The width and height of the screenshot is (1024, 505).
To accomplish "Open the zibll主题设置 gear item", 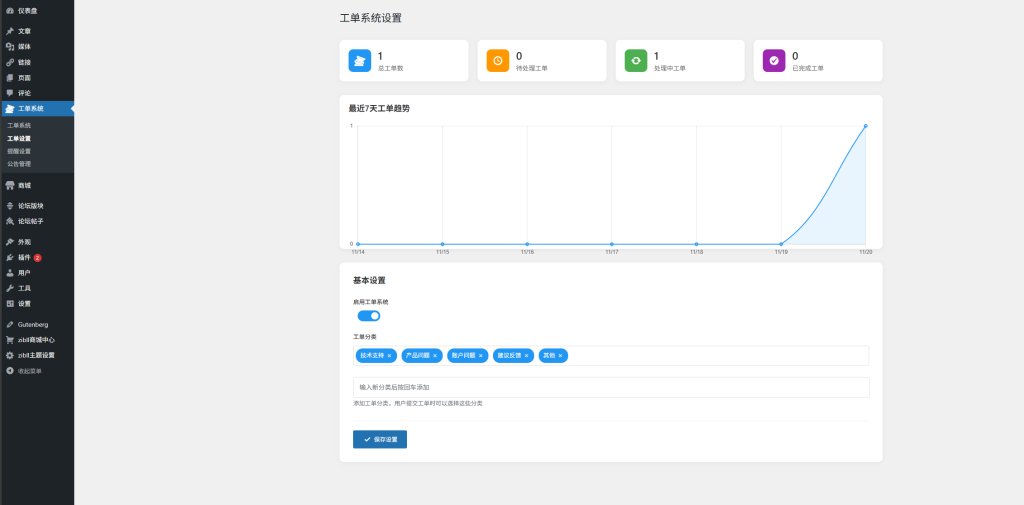I will pyautogui.click(x=35, y=355).
